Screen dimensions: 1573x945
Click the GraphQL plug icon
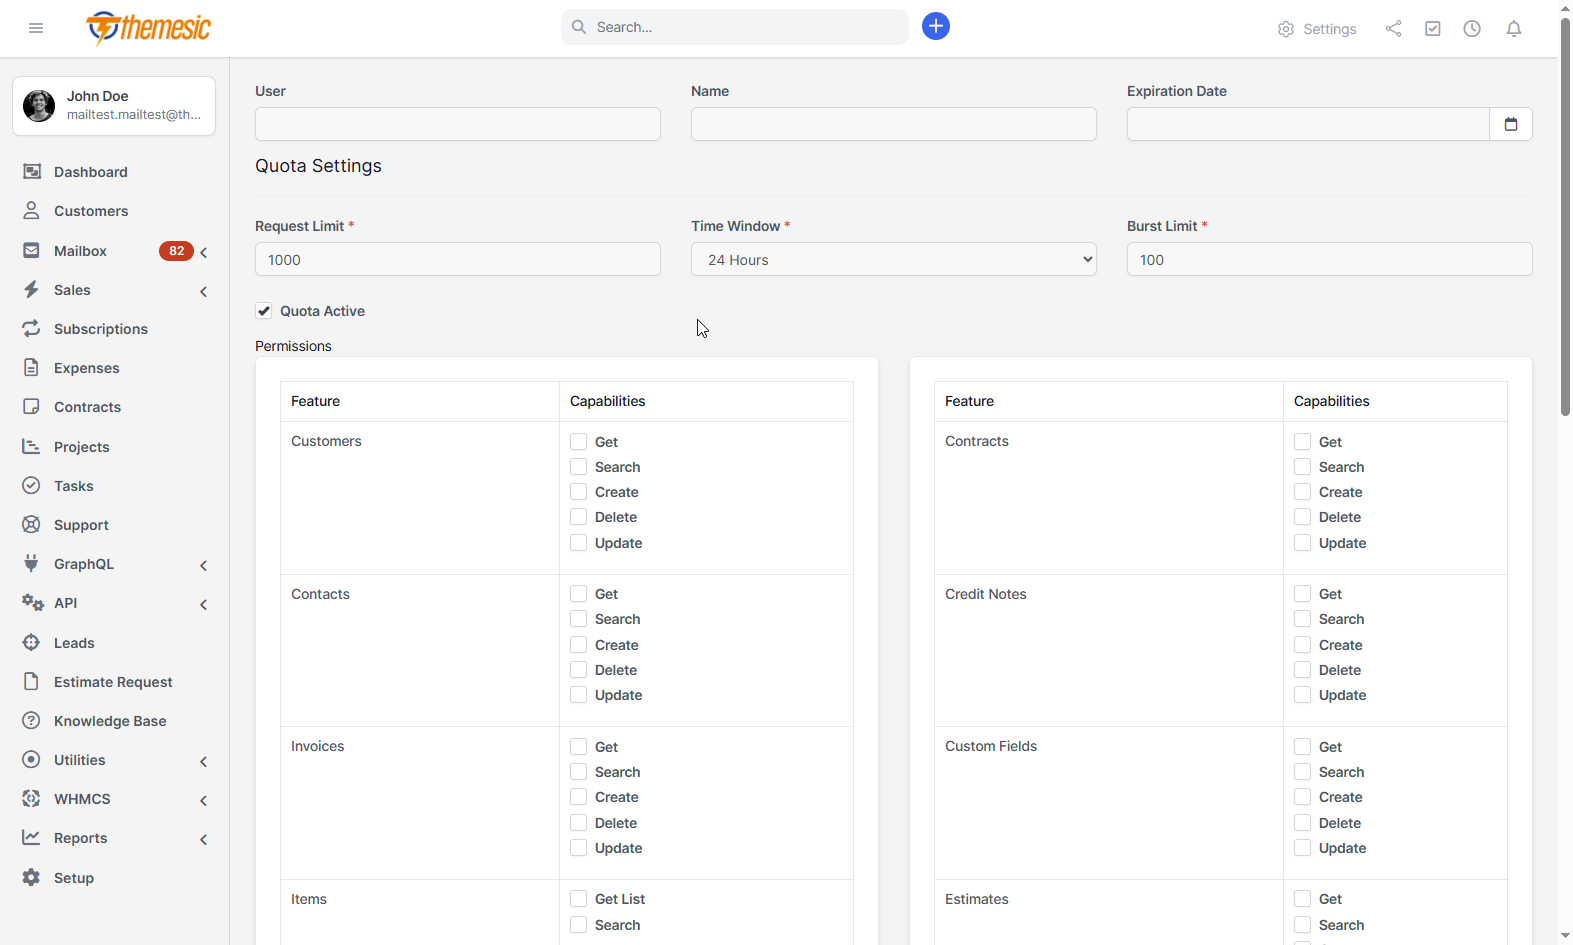[32, 563]
